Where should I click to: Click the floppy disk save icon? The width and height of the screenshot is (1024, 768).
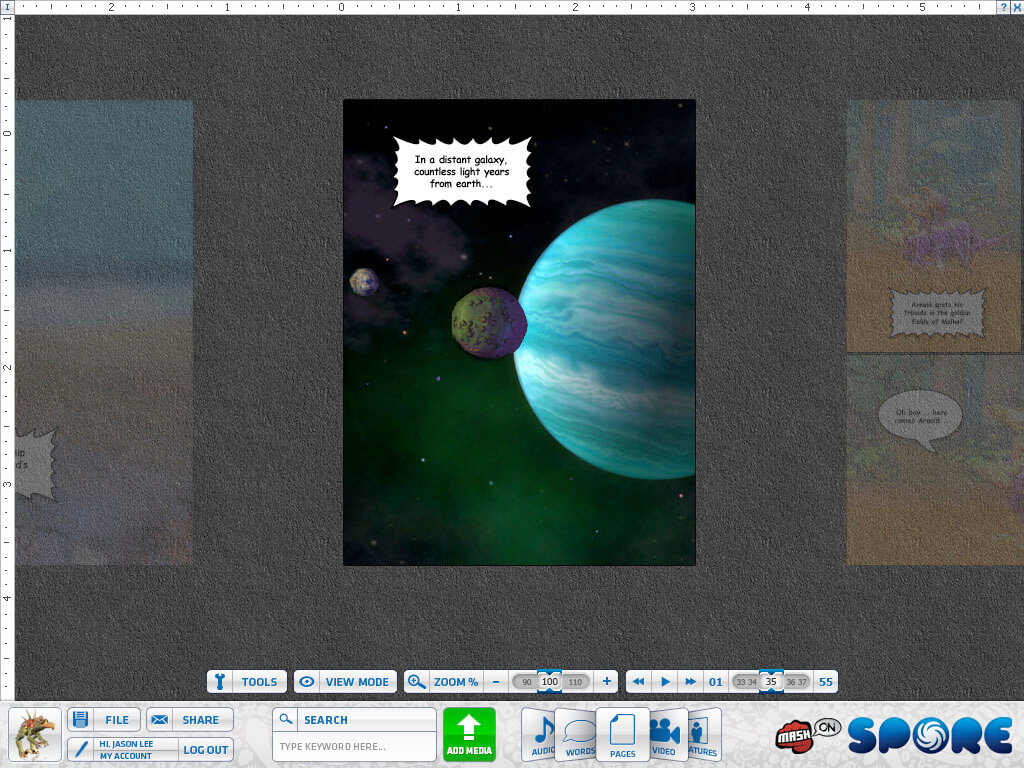coord(80,720)
